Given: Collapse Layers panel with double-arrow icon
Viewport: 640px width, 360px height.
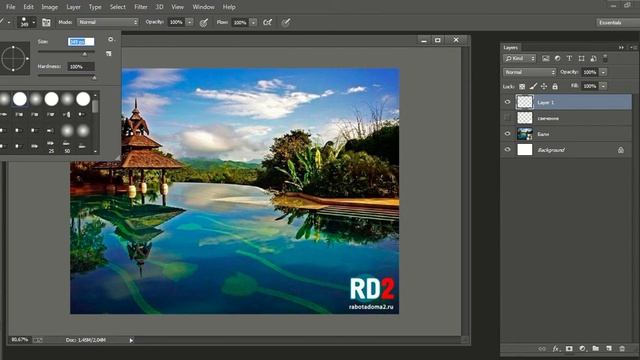Looking at the screenshot, I should click(x=621, y=47).
